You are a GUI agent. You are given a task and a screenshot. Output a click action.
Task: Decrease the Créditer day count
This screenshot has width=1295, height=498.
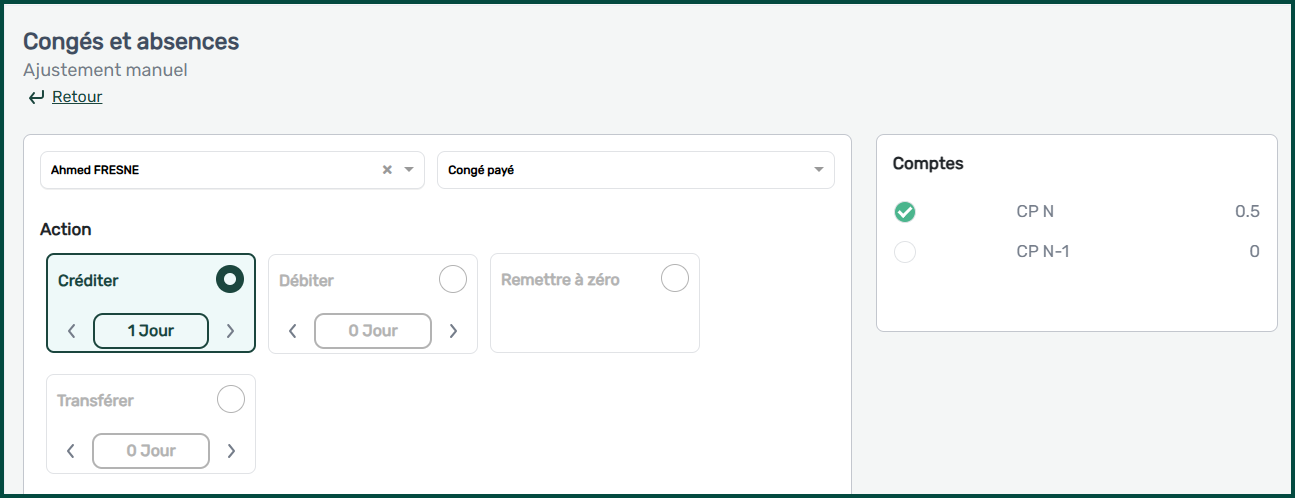tap(71, 331)
